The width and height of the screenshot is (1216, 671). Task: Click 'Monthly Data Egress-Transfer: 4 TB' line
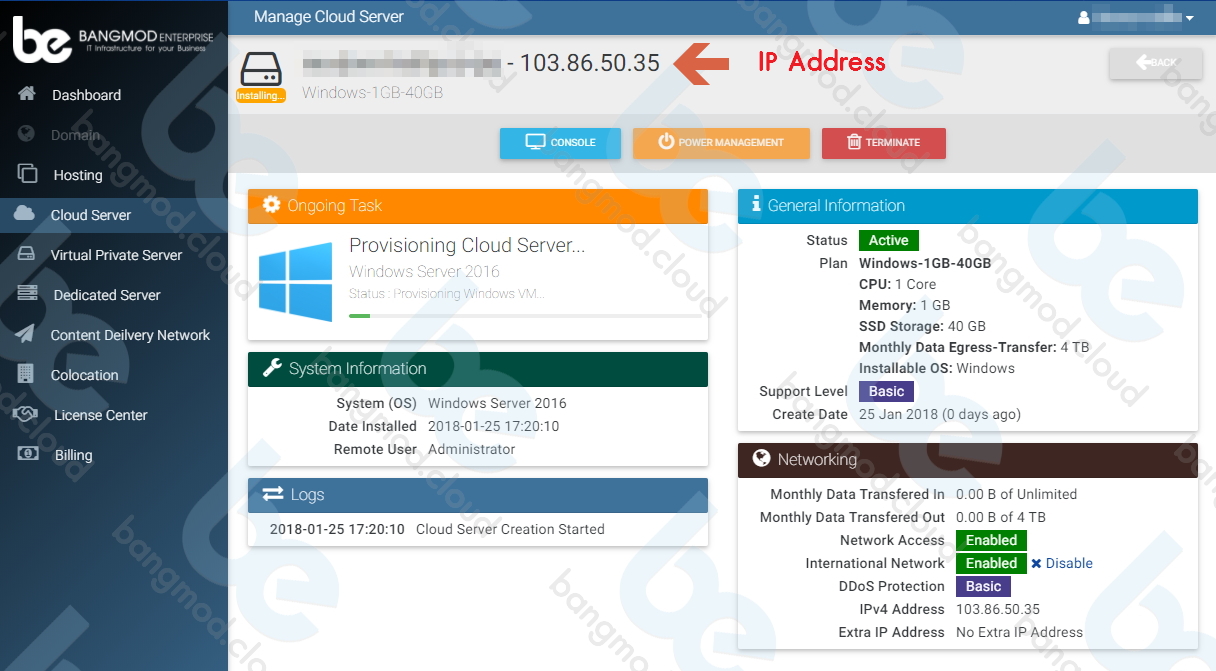click(x=974, y=347)
